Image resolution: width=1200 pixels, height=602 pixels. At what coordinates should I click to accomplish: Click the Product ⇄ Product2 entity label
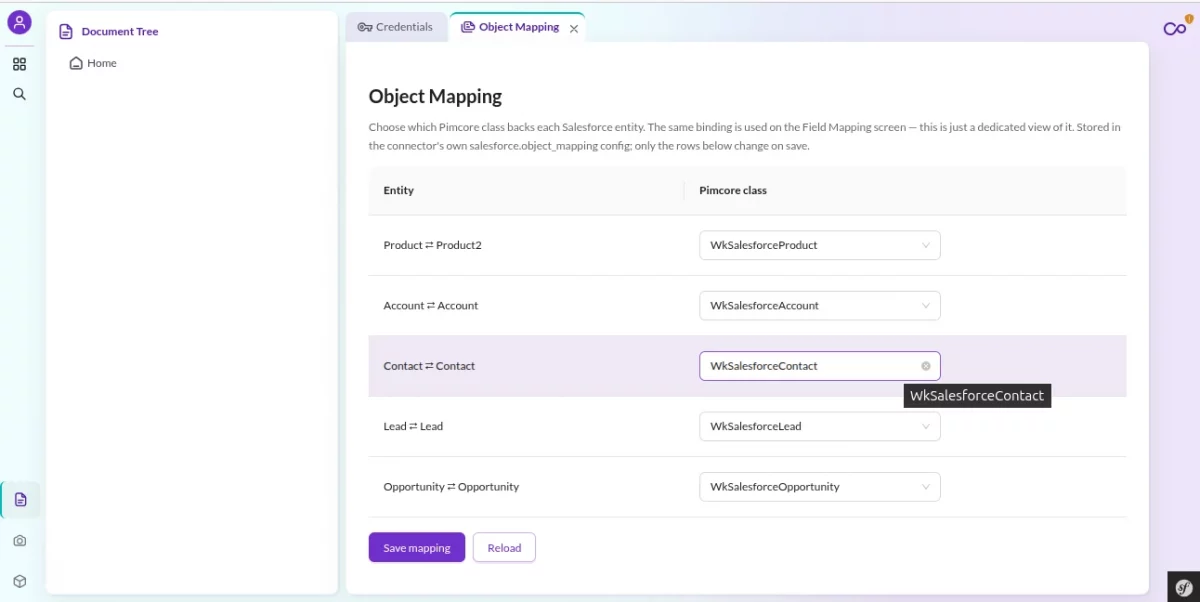coord(433,245)
